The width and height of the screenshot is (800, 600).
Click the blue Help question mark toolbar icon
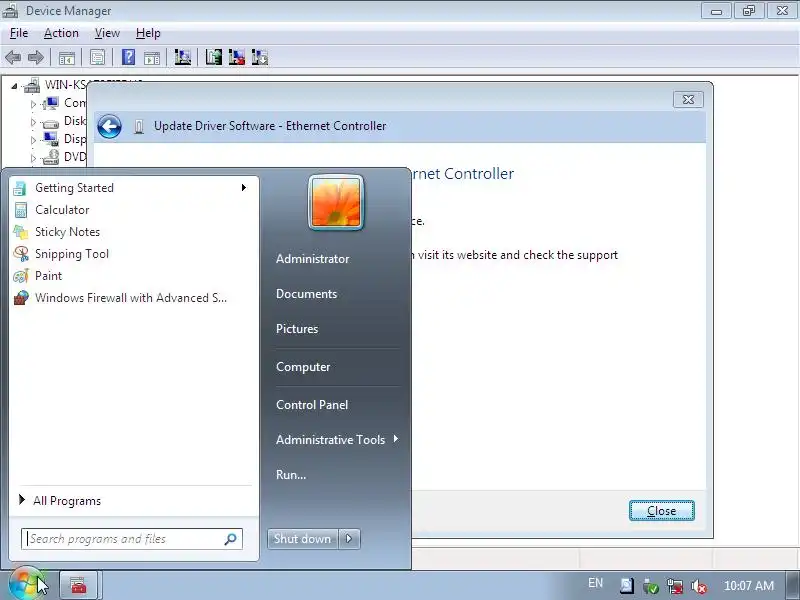(129, 57)
